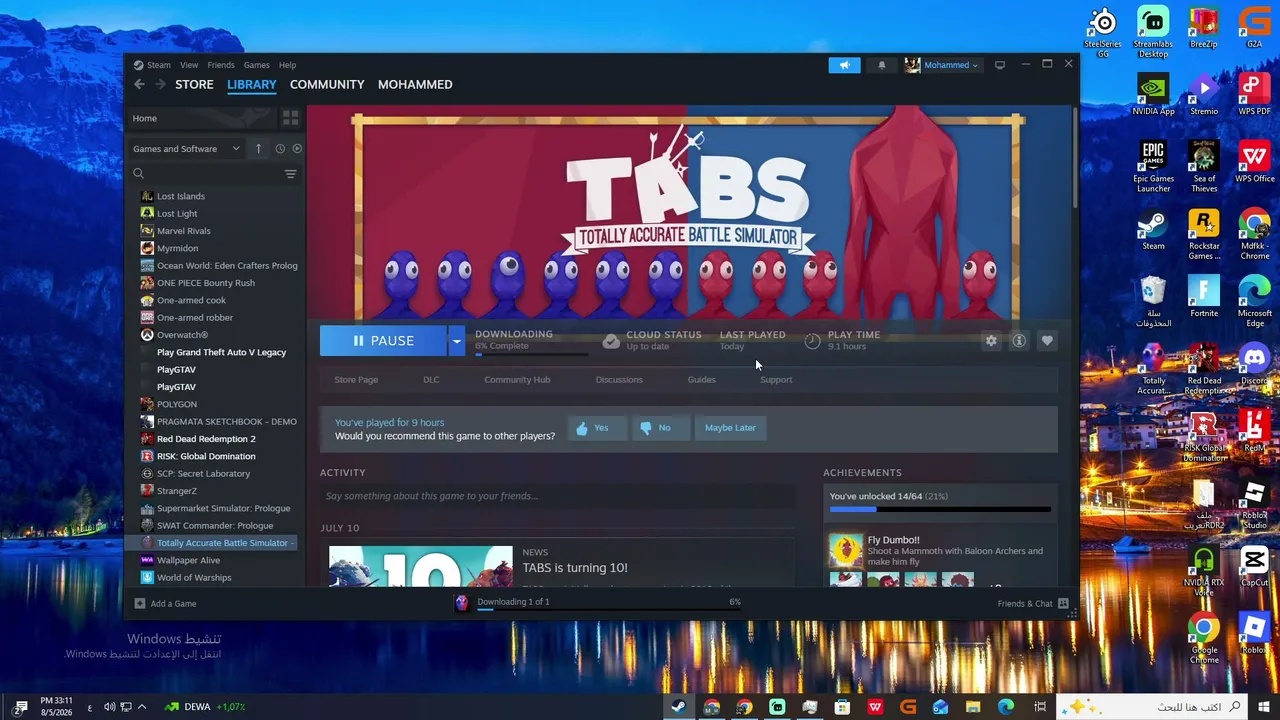Click the Steam icon in the taskbar
This screenshot has width=1280, height=720.
coord(678,707)
